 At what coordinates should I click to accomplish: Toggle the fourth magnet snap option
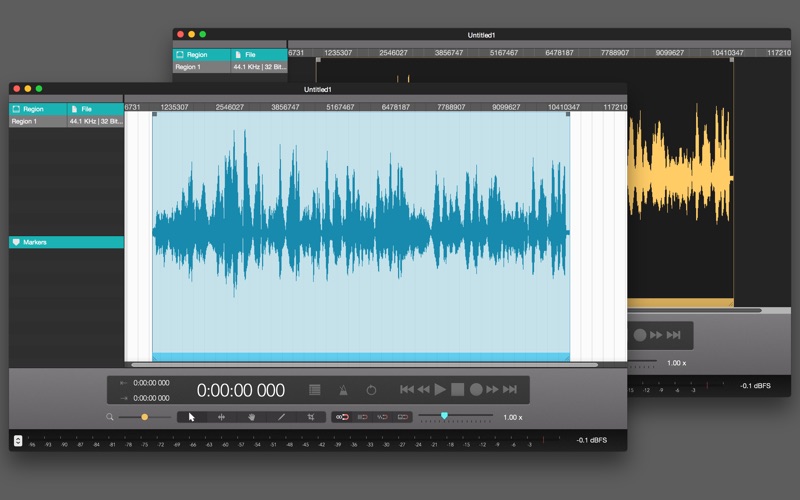pos(403,417)
